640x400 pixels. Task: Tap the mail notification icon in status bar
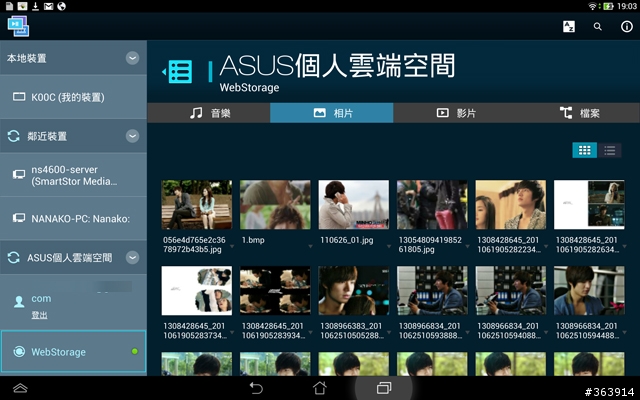click(49, 6)
